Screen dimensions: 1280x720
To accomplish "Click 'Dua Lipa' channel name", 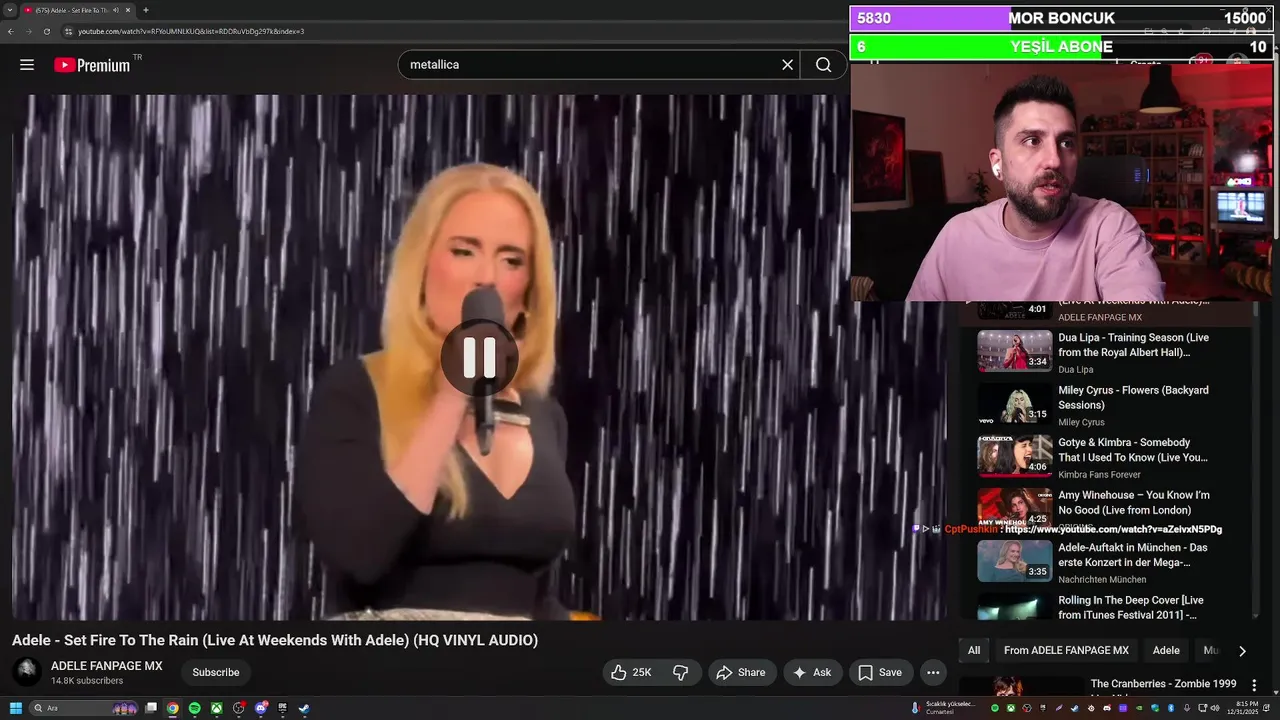I will 1075,370.
